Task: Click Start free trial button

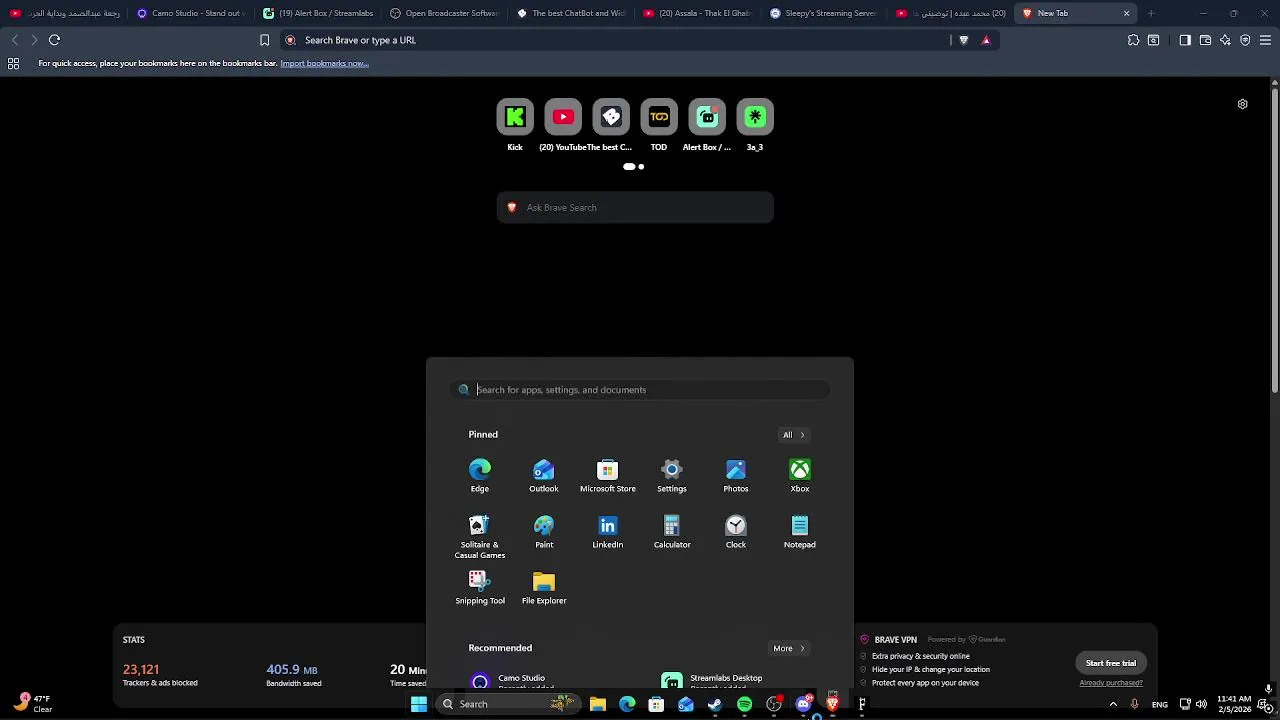Action: [1111, 663]
